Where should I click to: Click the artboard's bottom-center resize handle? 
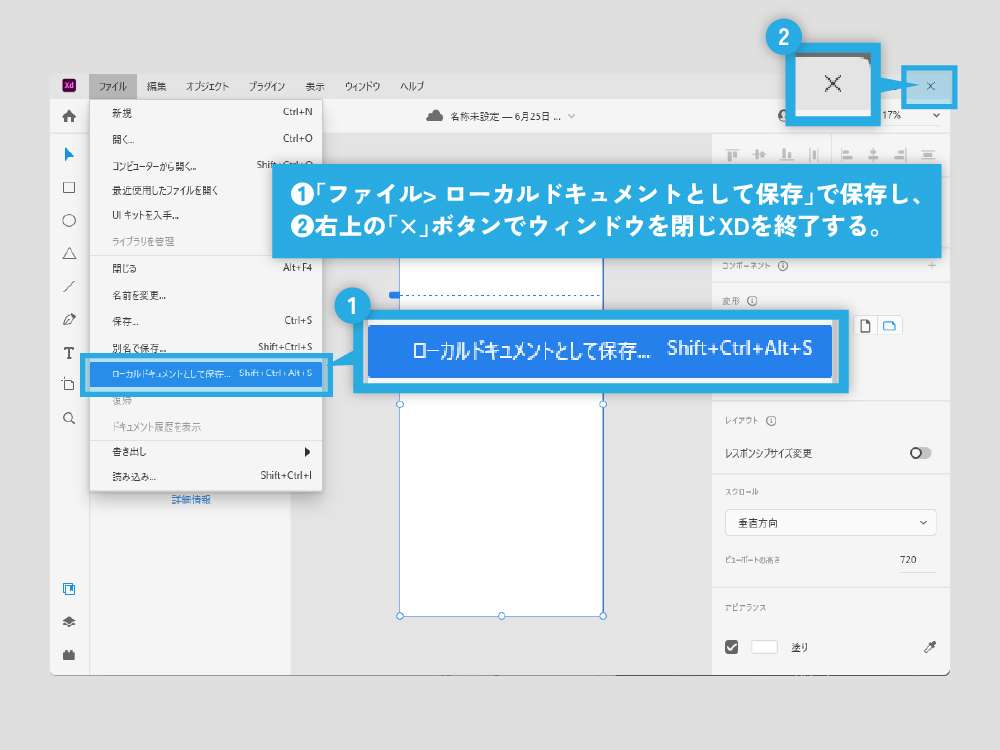tap(501, 616)
